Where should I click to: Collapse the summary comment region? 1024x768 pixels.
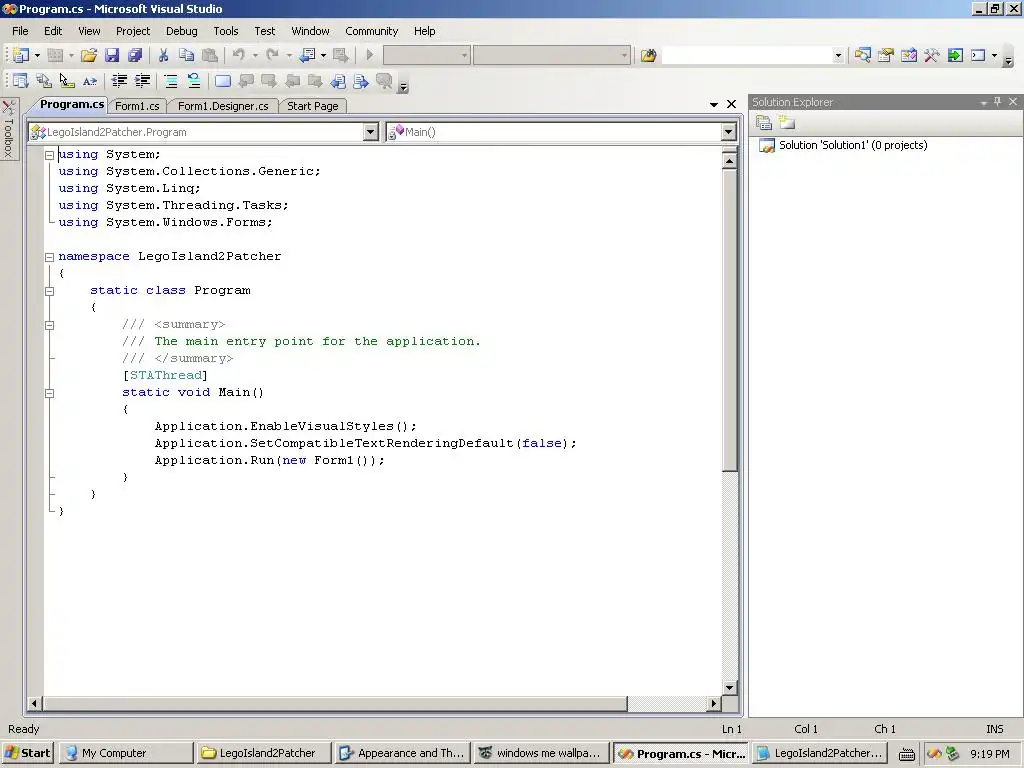click(x=49, y=325)
